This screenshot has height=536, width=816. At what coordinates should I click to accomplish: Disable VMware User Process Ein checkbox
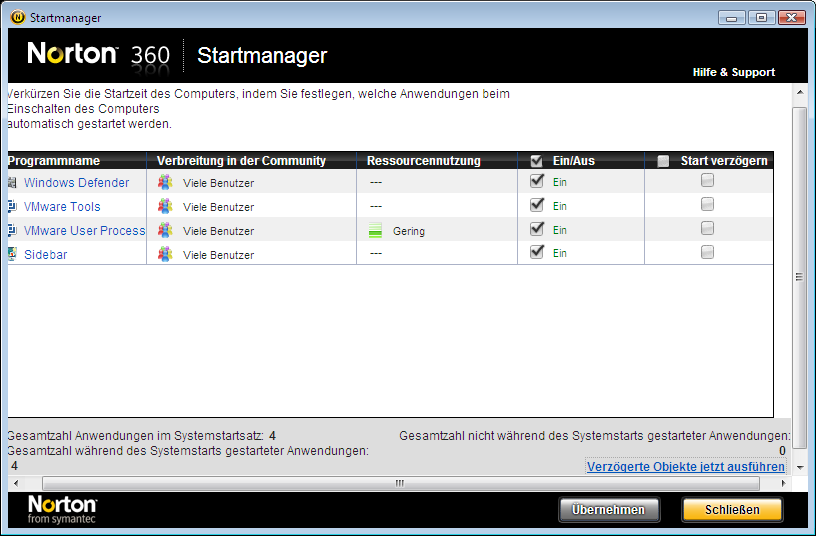tap(537, 228)
